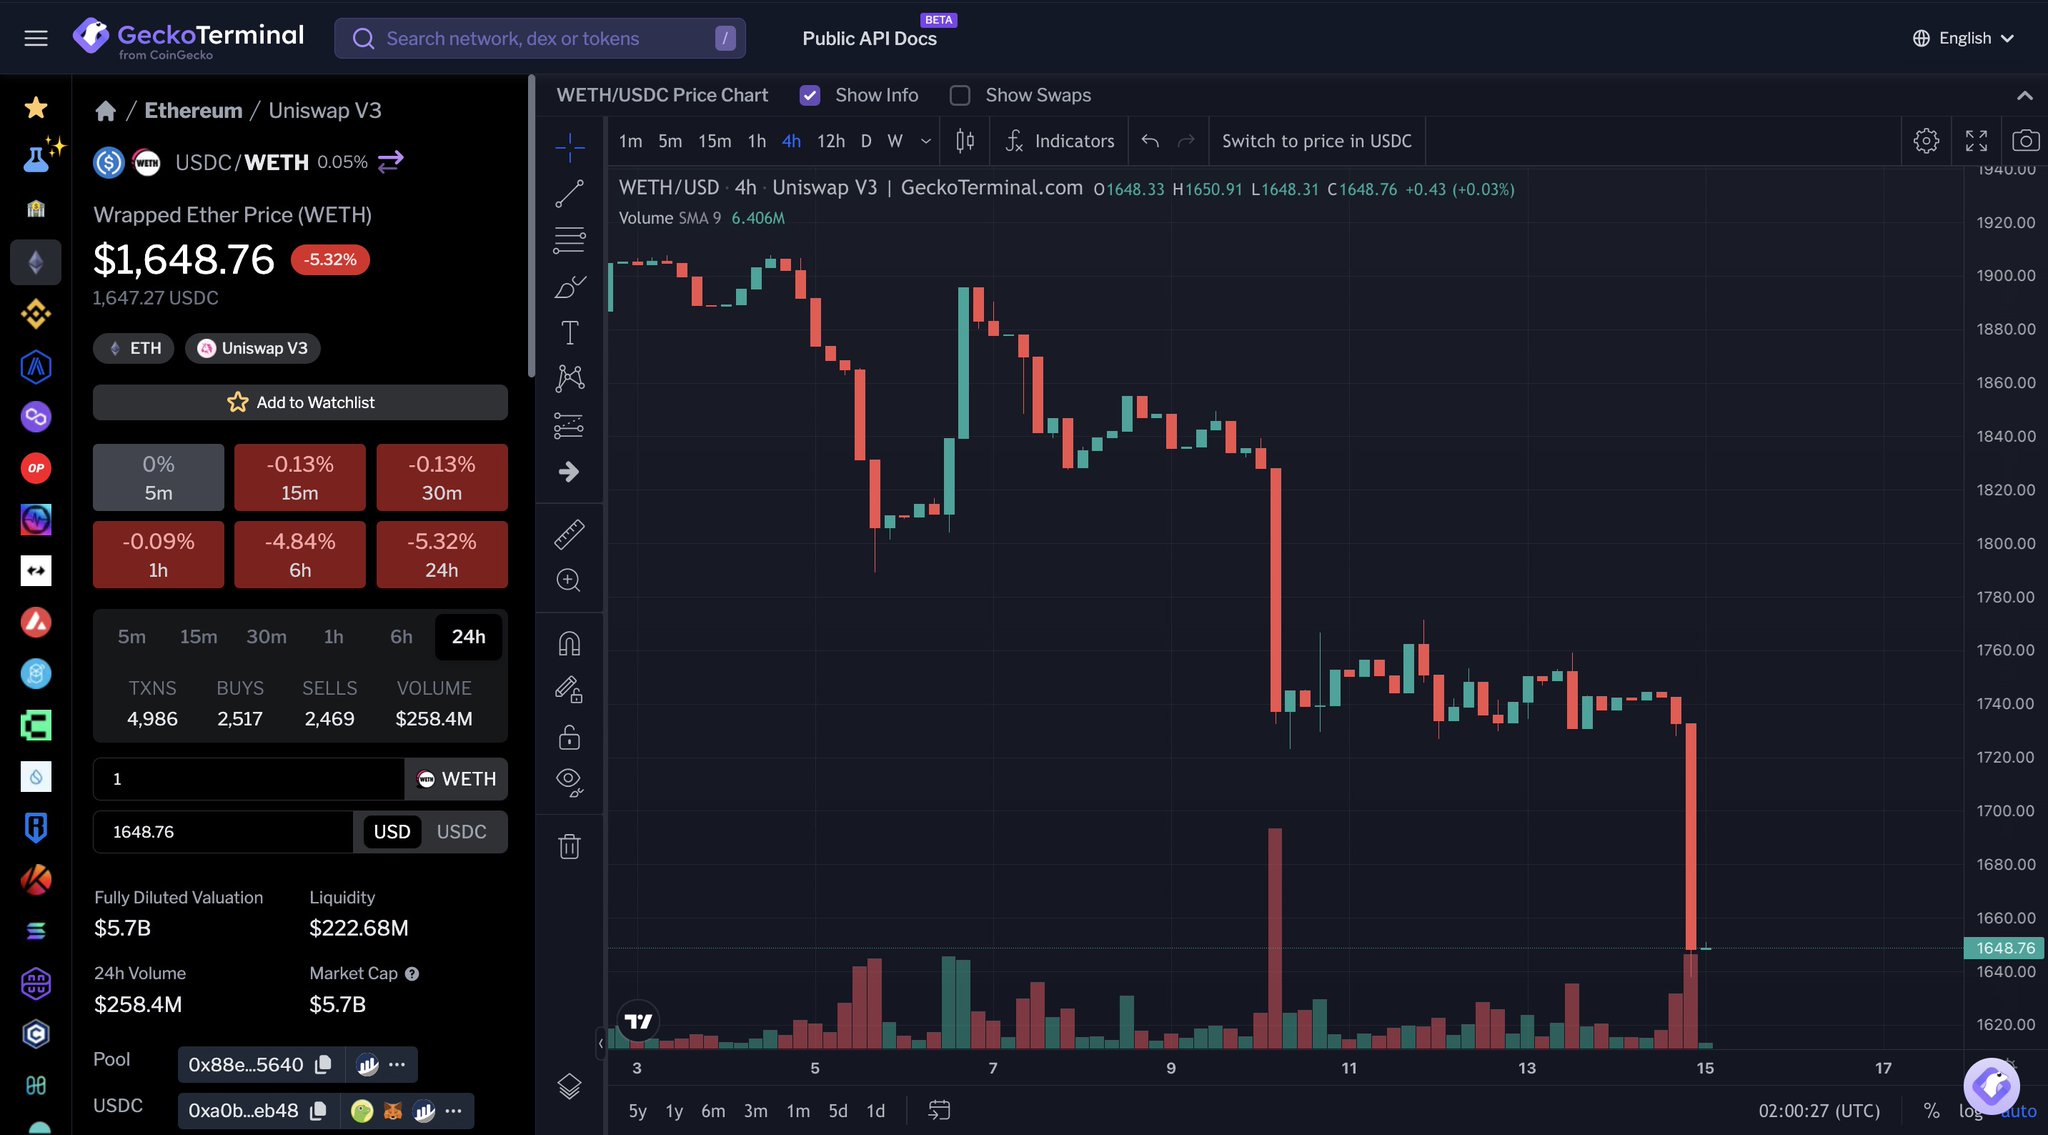The height and width of the screenshot is (1135, 2048).
Task: Remove all drawings with trash icon
Action: pos(569,846)
